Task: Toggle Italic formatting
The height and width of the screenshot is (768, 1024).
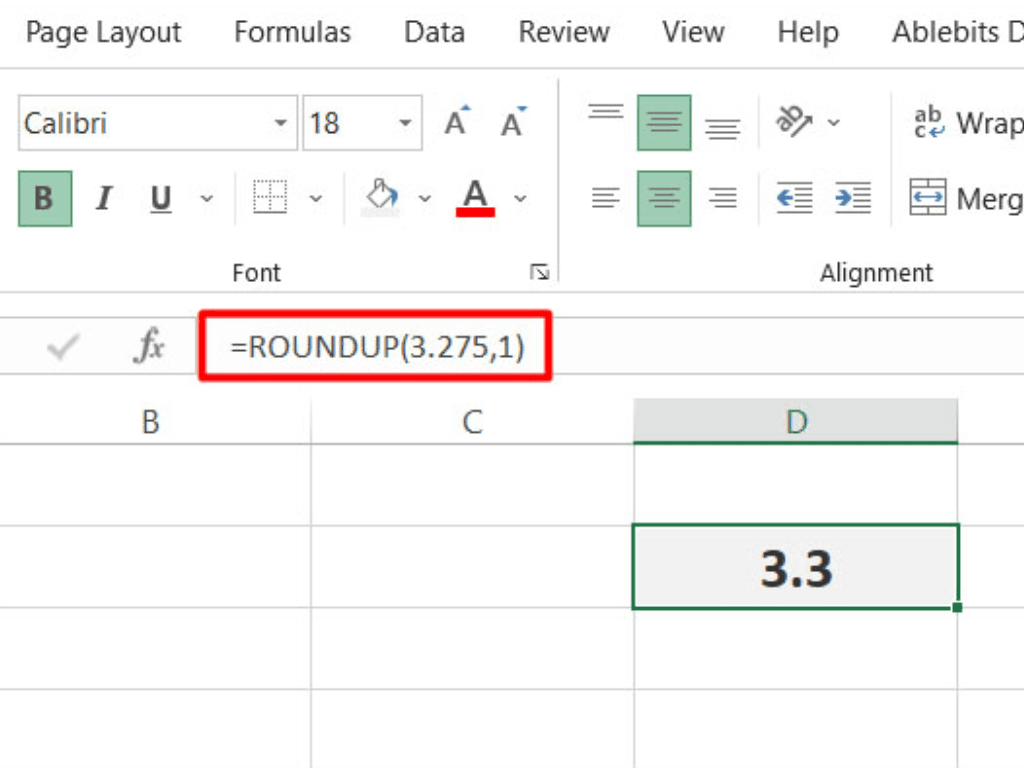Action: [102, 198]
